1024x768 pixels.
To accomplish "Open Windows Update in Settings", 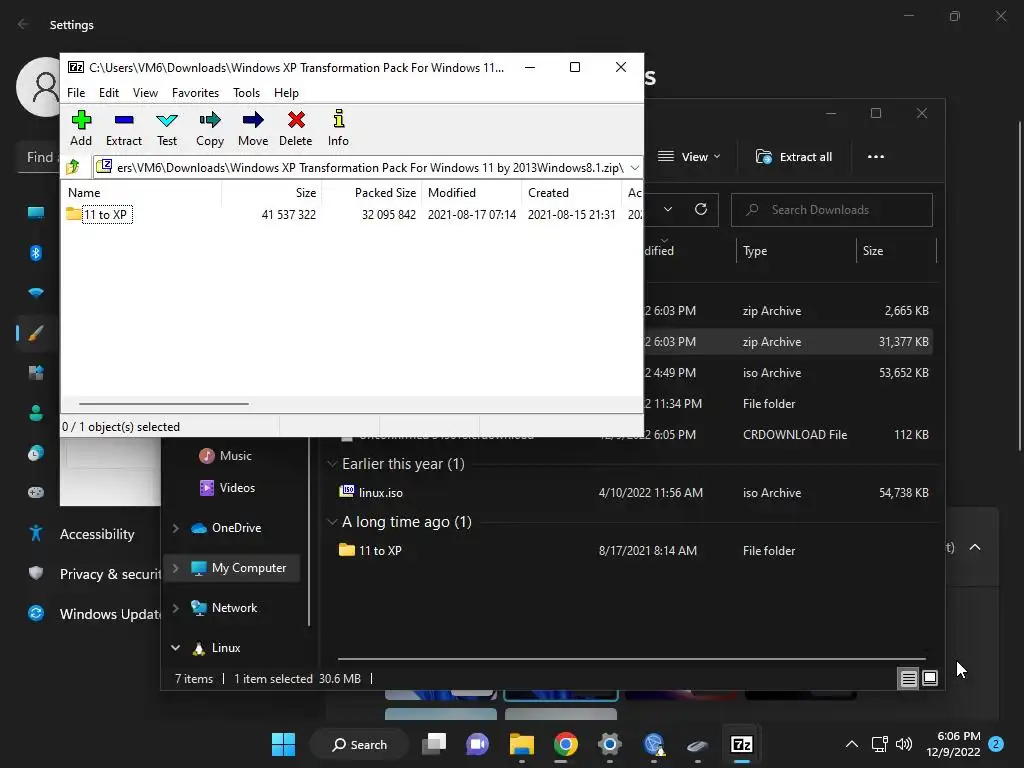I will pos(95,614).
